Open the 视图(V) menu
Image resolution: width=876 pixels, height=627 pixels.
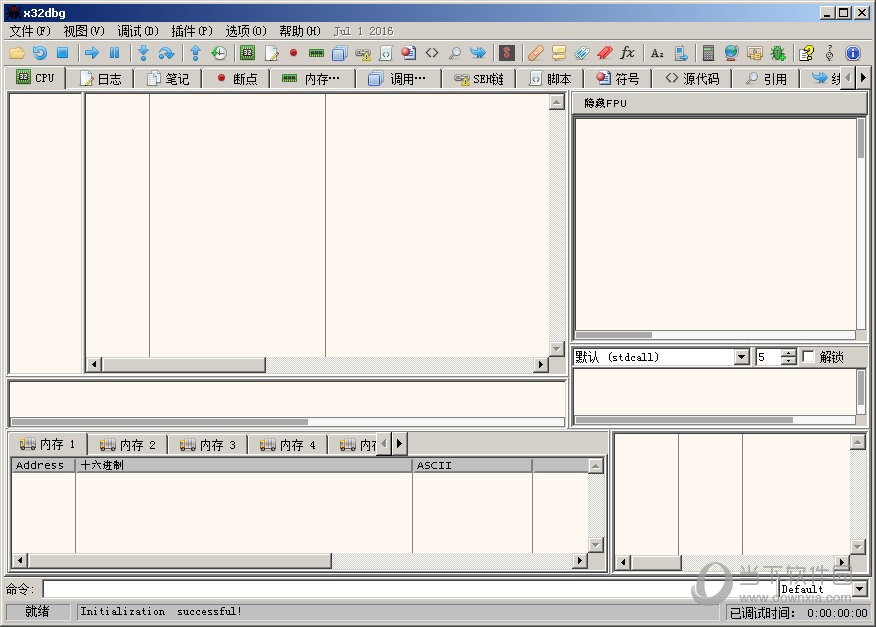[x=84, y=31]
